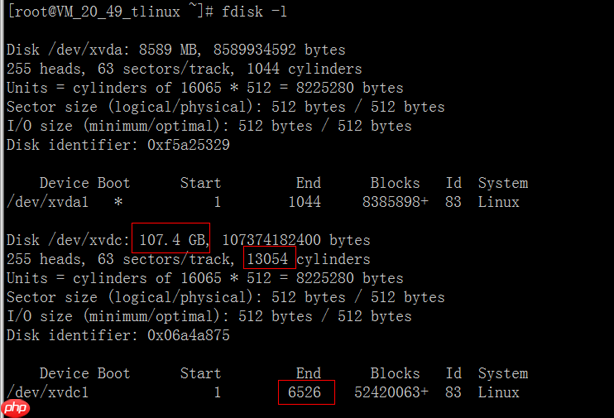Click the disk identifier 0x06a4a875
Screen dimensions: 614x418
(188, 335)
